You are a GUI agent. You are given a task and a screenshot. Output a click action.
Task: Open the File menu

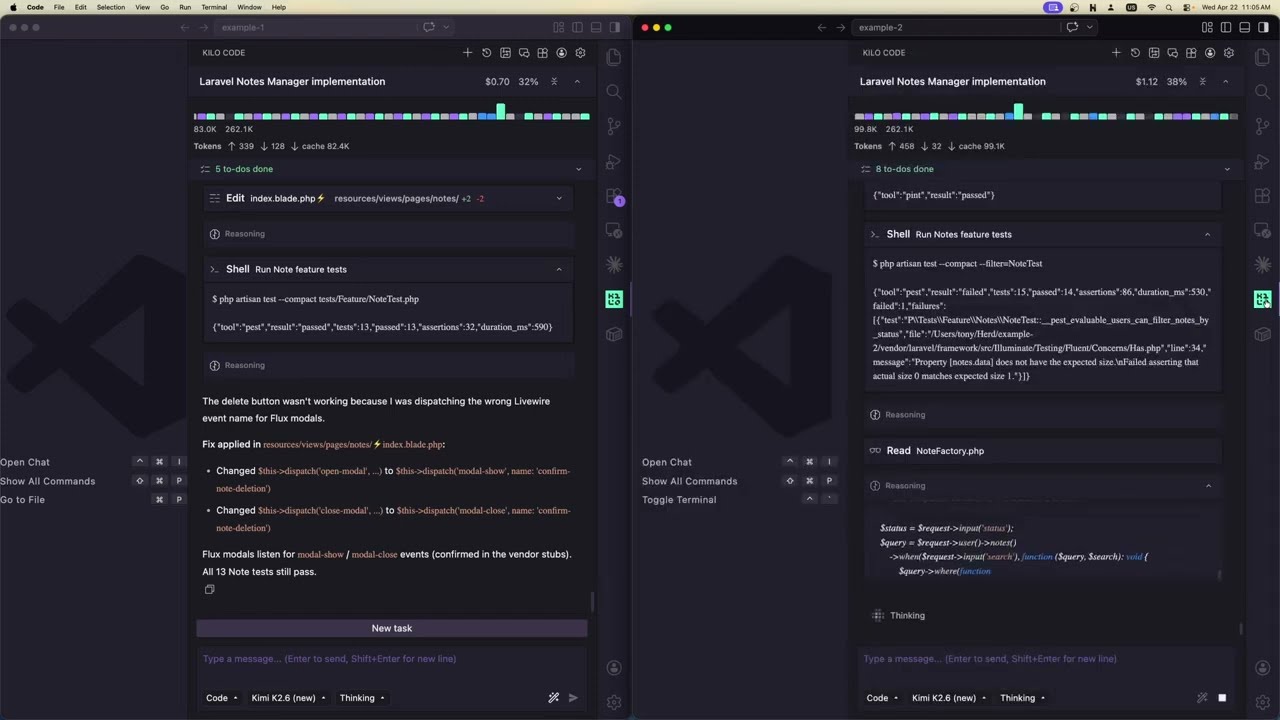tap(59, 7)
